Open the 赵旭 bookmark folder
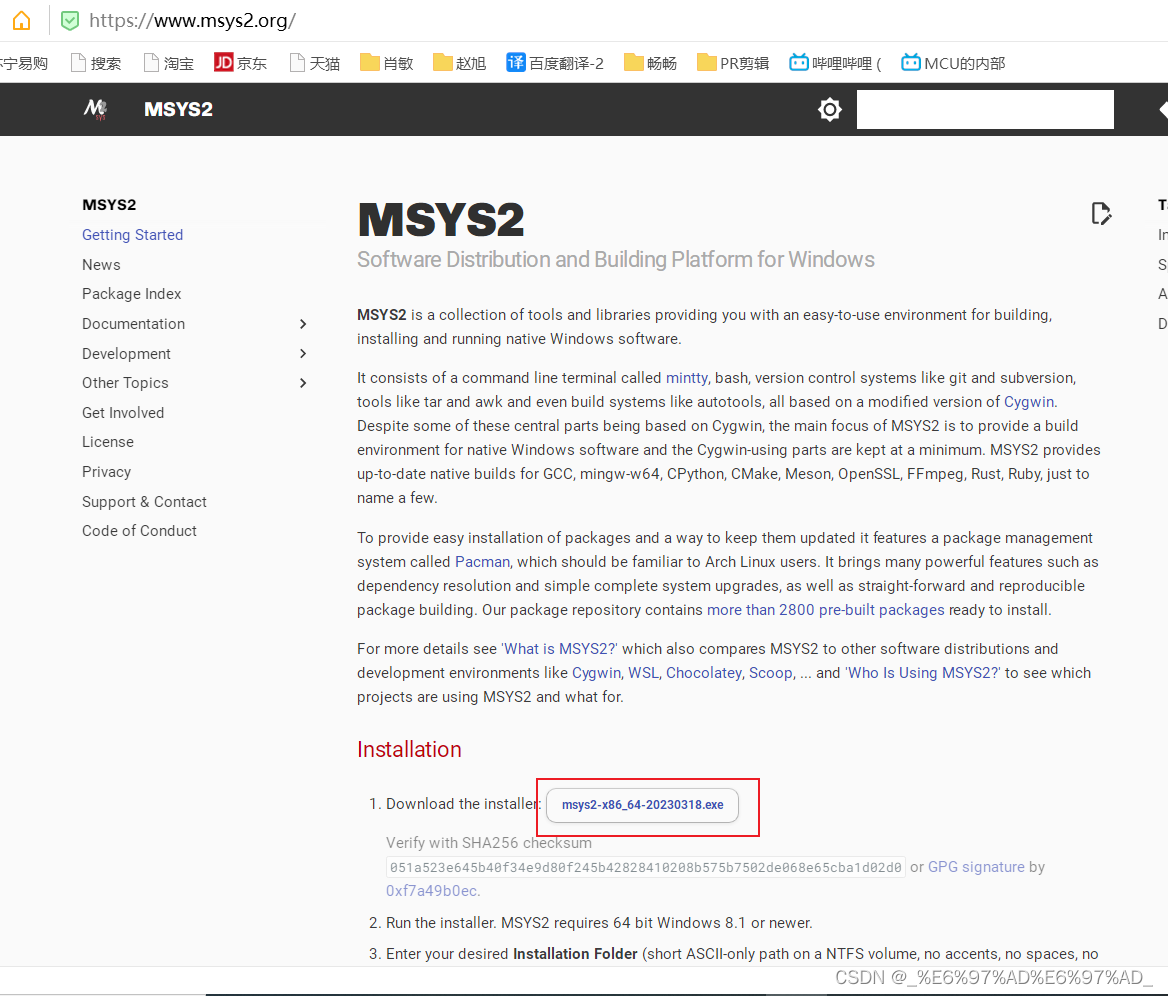 (x=460, y=63)
